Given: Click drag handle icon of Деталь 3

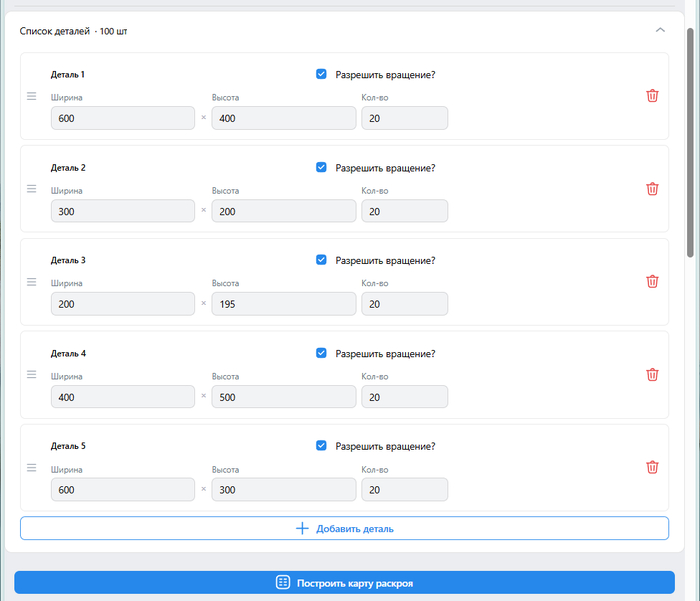Looking at the screenshot, I should [31, 281].
